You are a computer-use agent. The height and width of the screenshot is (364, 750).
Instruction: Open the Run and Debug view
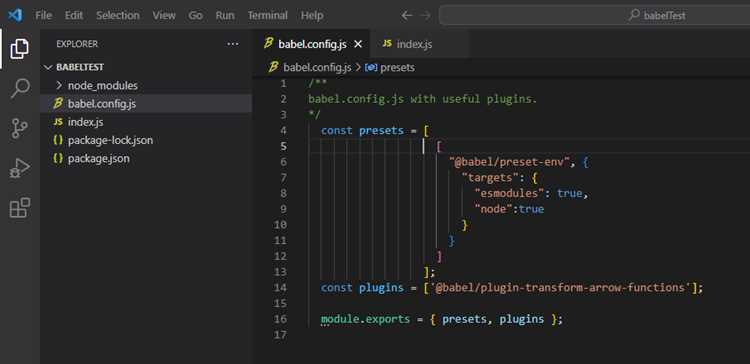coord(20,168)
